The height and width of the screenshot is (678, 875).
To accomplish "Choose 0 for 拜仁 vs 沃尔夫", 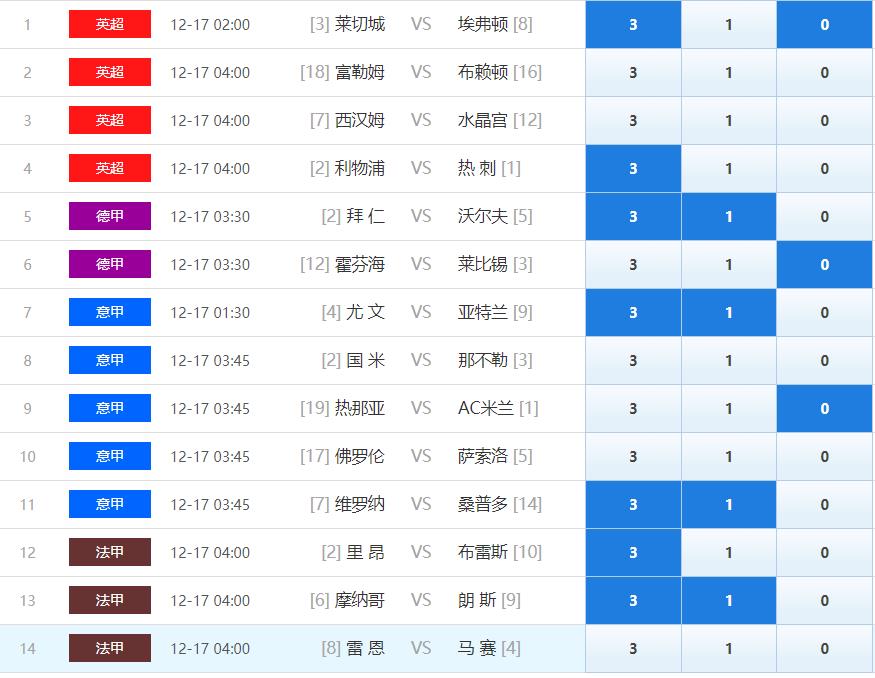I will (824, 217).
